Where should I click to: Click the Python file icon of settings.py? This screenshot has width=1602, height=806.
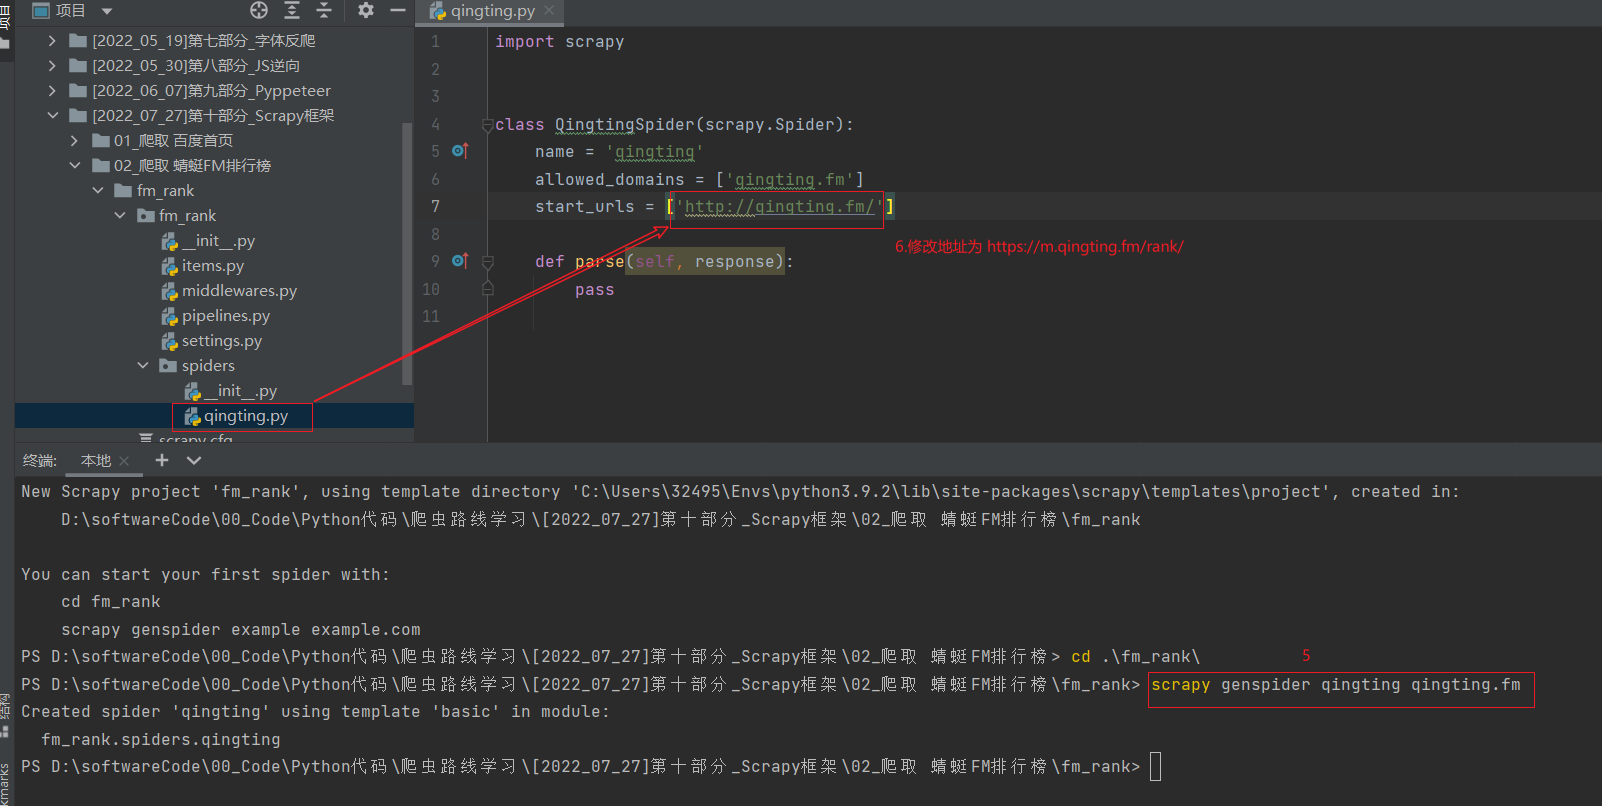[170, 341]
